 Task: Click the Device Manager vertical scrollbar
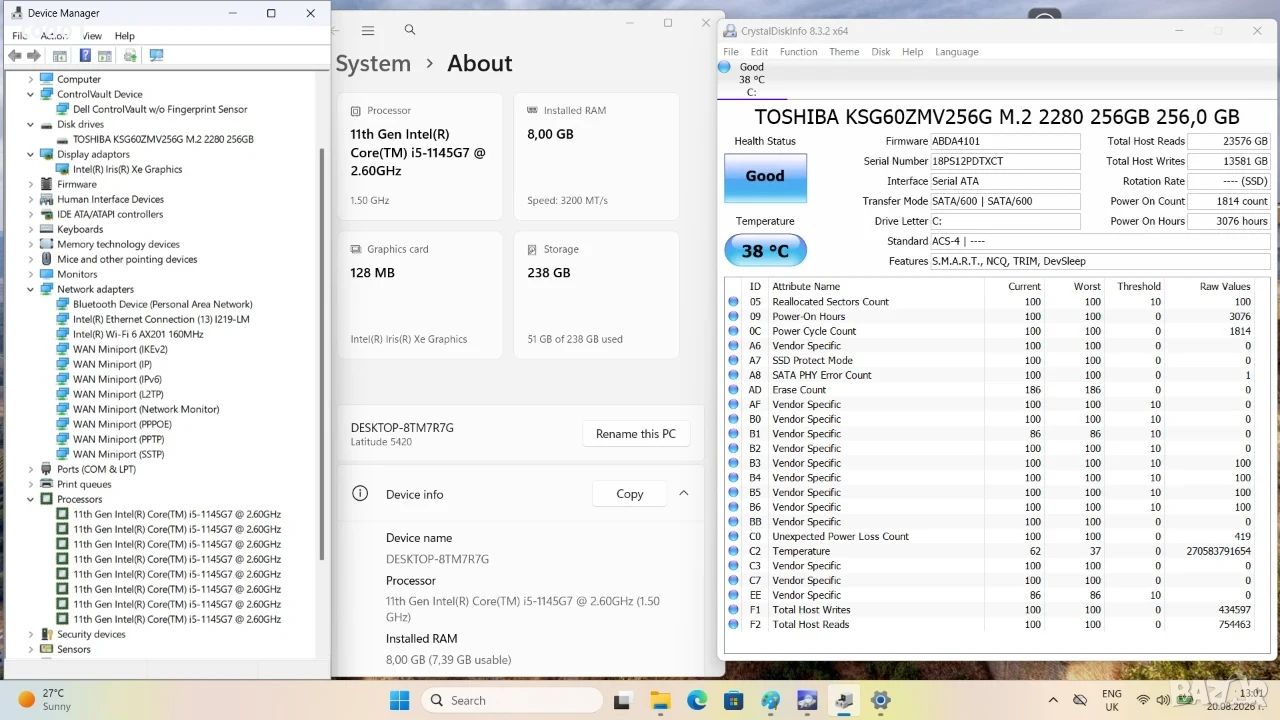(x=321, y=355)
